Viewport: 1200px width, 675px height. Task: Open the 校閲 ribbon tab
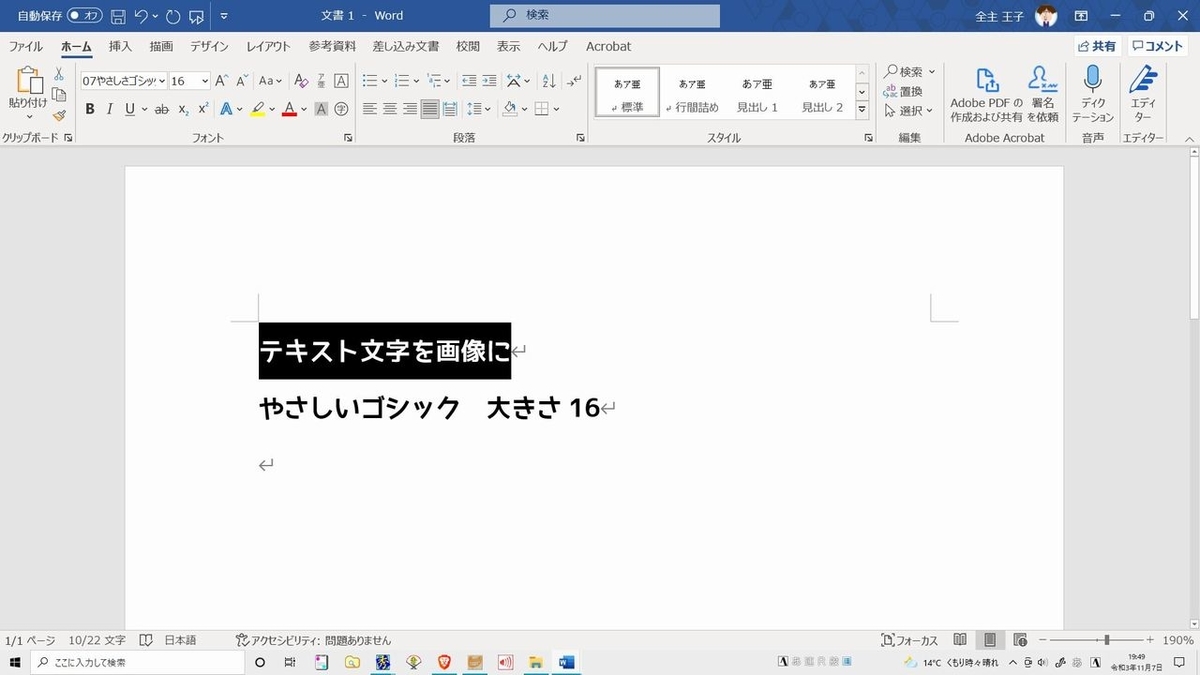pyautogui.click(x=467, y=46)
